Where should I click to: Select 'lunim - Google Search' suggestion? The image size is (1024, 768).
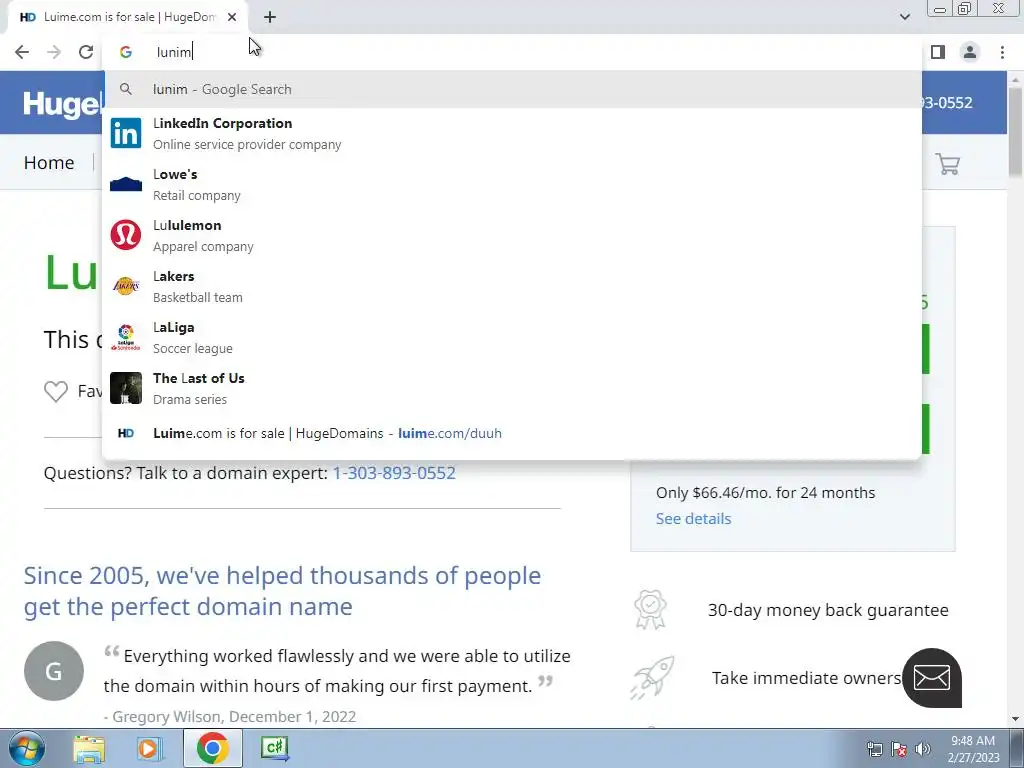[x=513, y=89]
